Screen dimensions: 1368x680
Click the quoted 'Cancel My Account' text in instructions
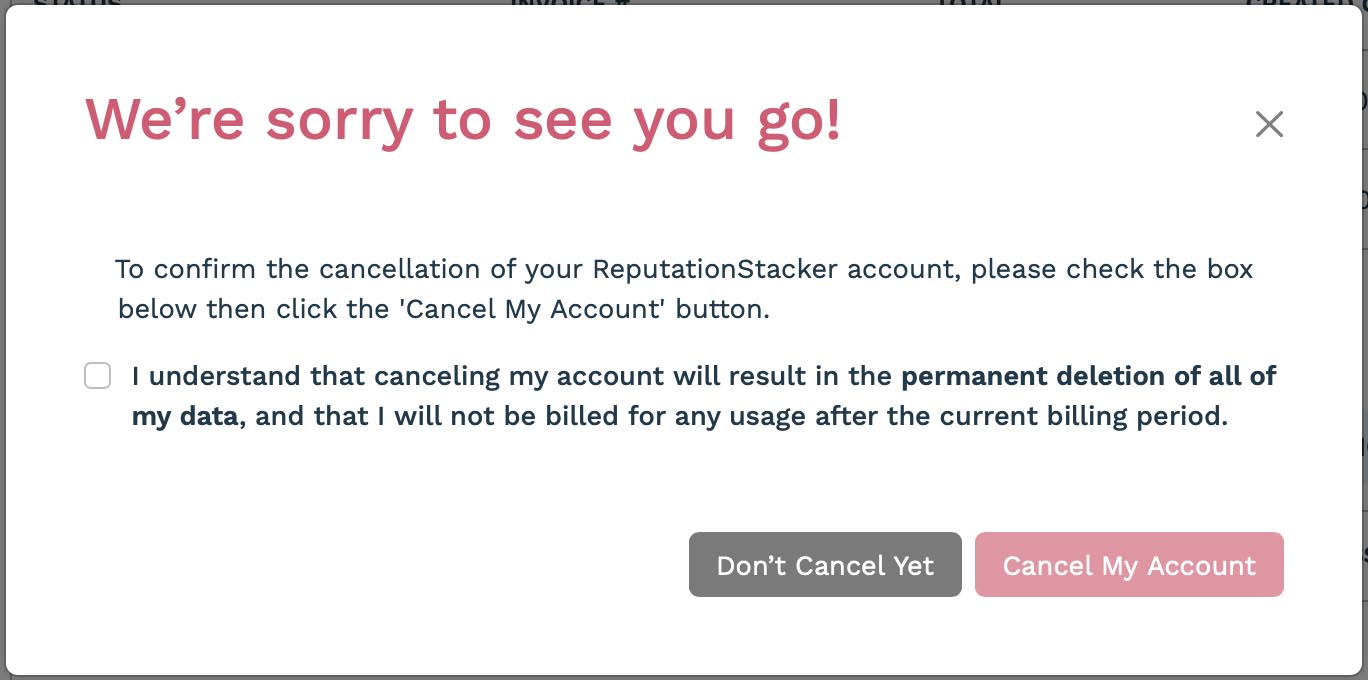pyautogui.click(x=533, y=310)
